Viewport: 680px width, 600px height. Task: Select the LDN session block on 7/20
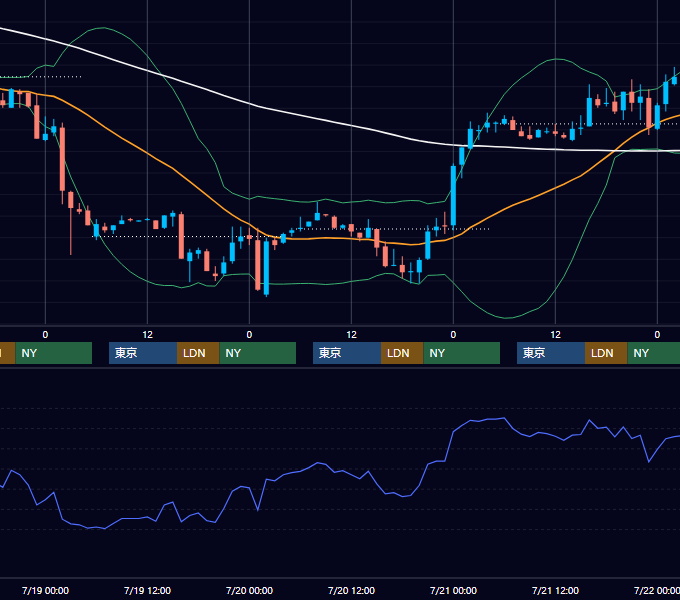402,353
